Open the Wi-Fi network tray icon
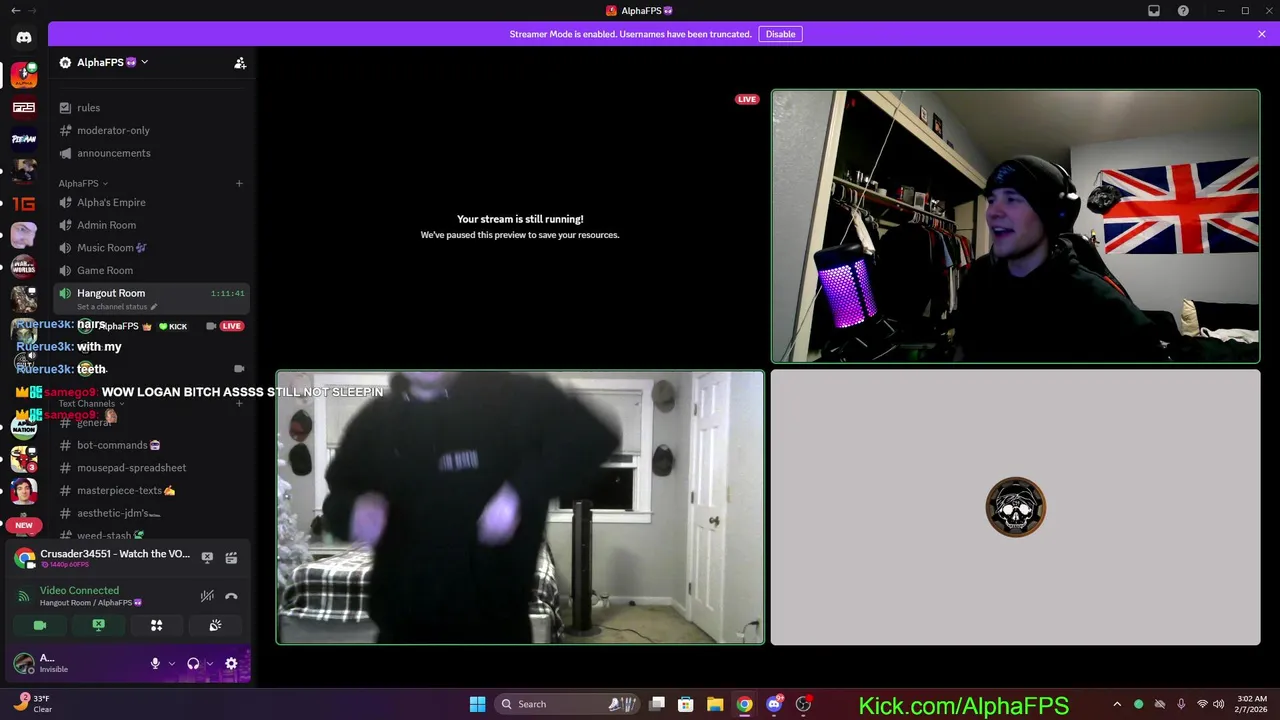The height and width of the screenshot is (720, 1280). pyautogui.click(x=1202, y=704)
